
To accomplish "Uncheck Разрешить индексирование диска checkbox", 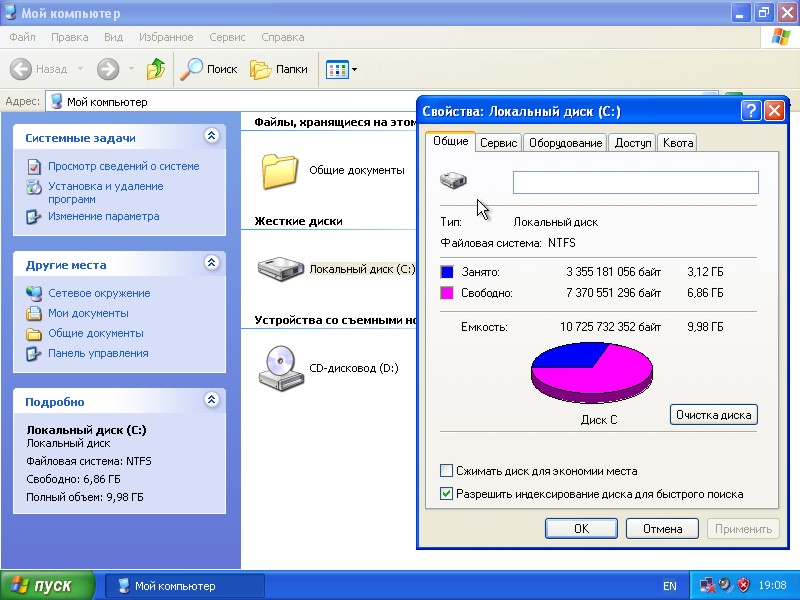I will click(x=446, y=493).
